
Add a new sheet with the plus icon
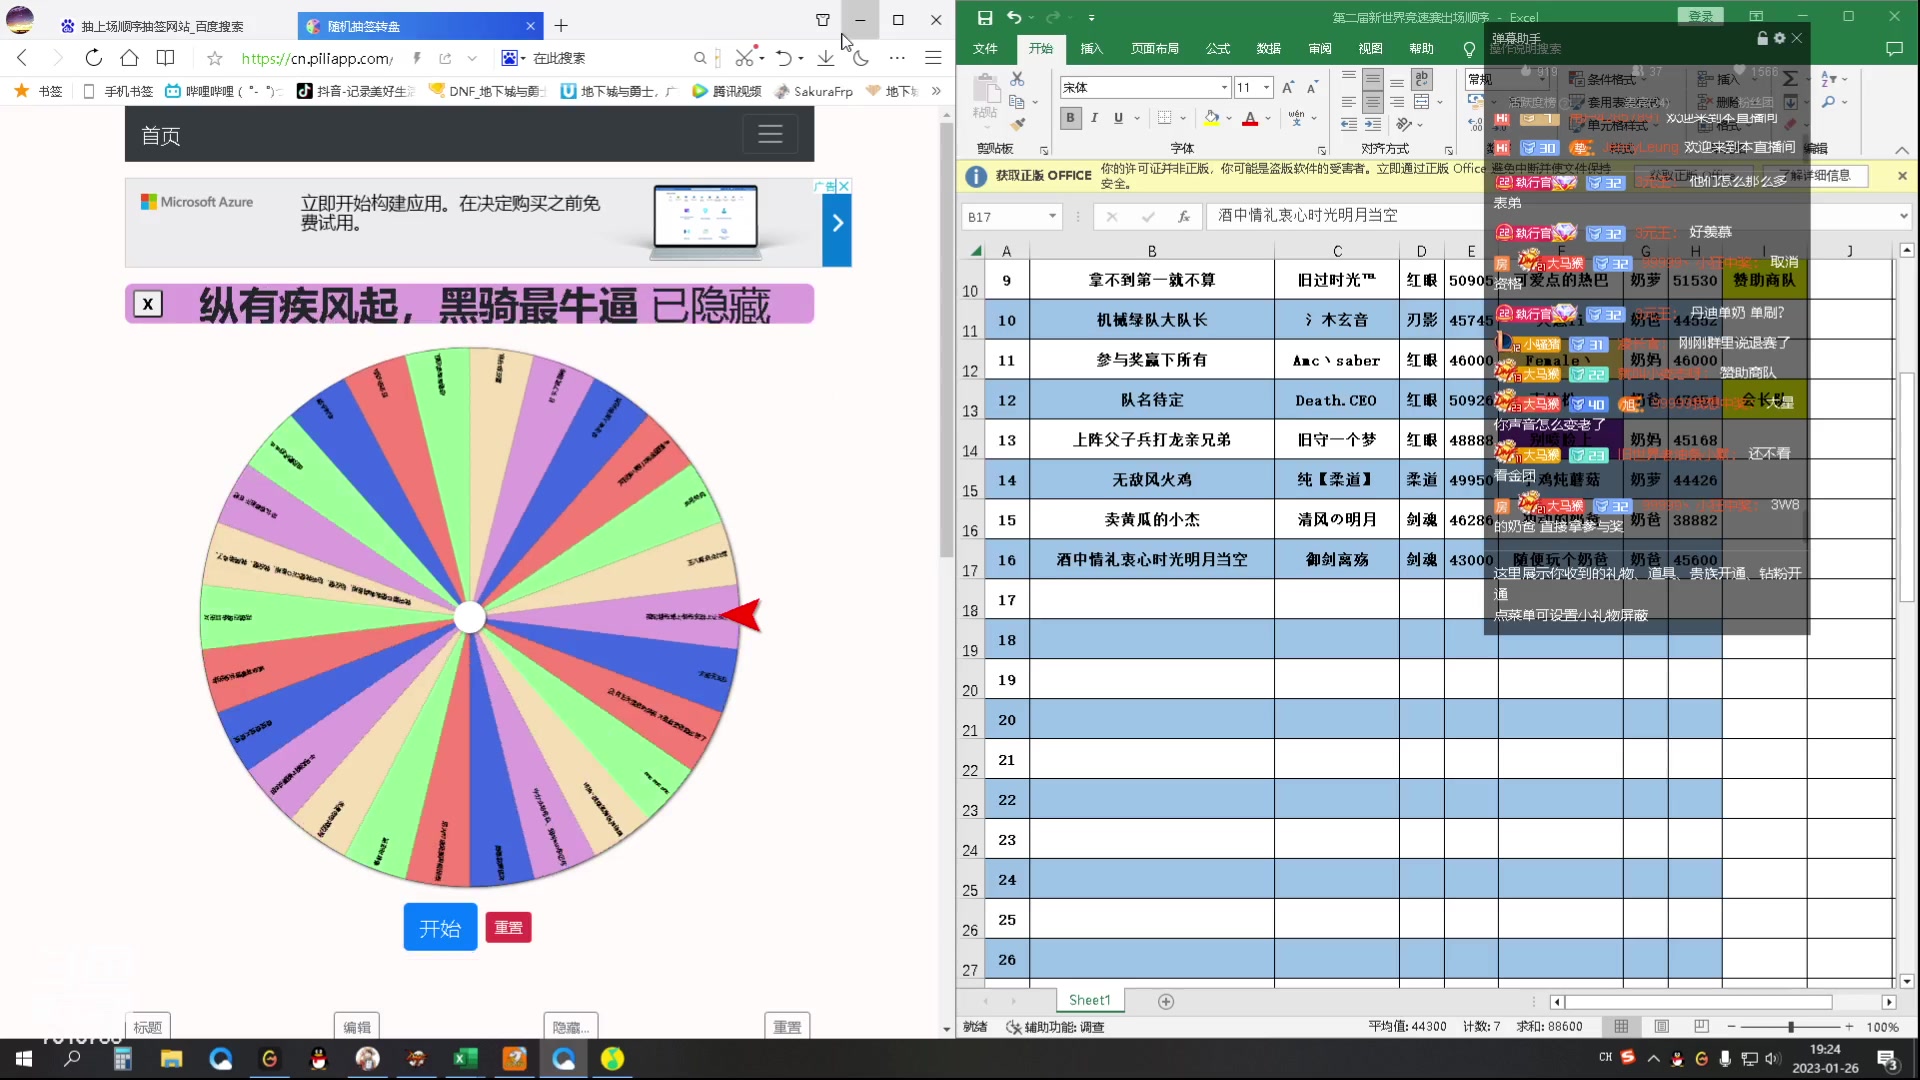click(1166, 1001)
